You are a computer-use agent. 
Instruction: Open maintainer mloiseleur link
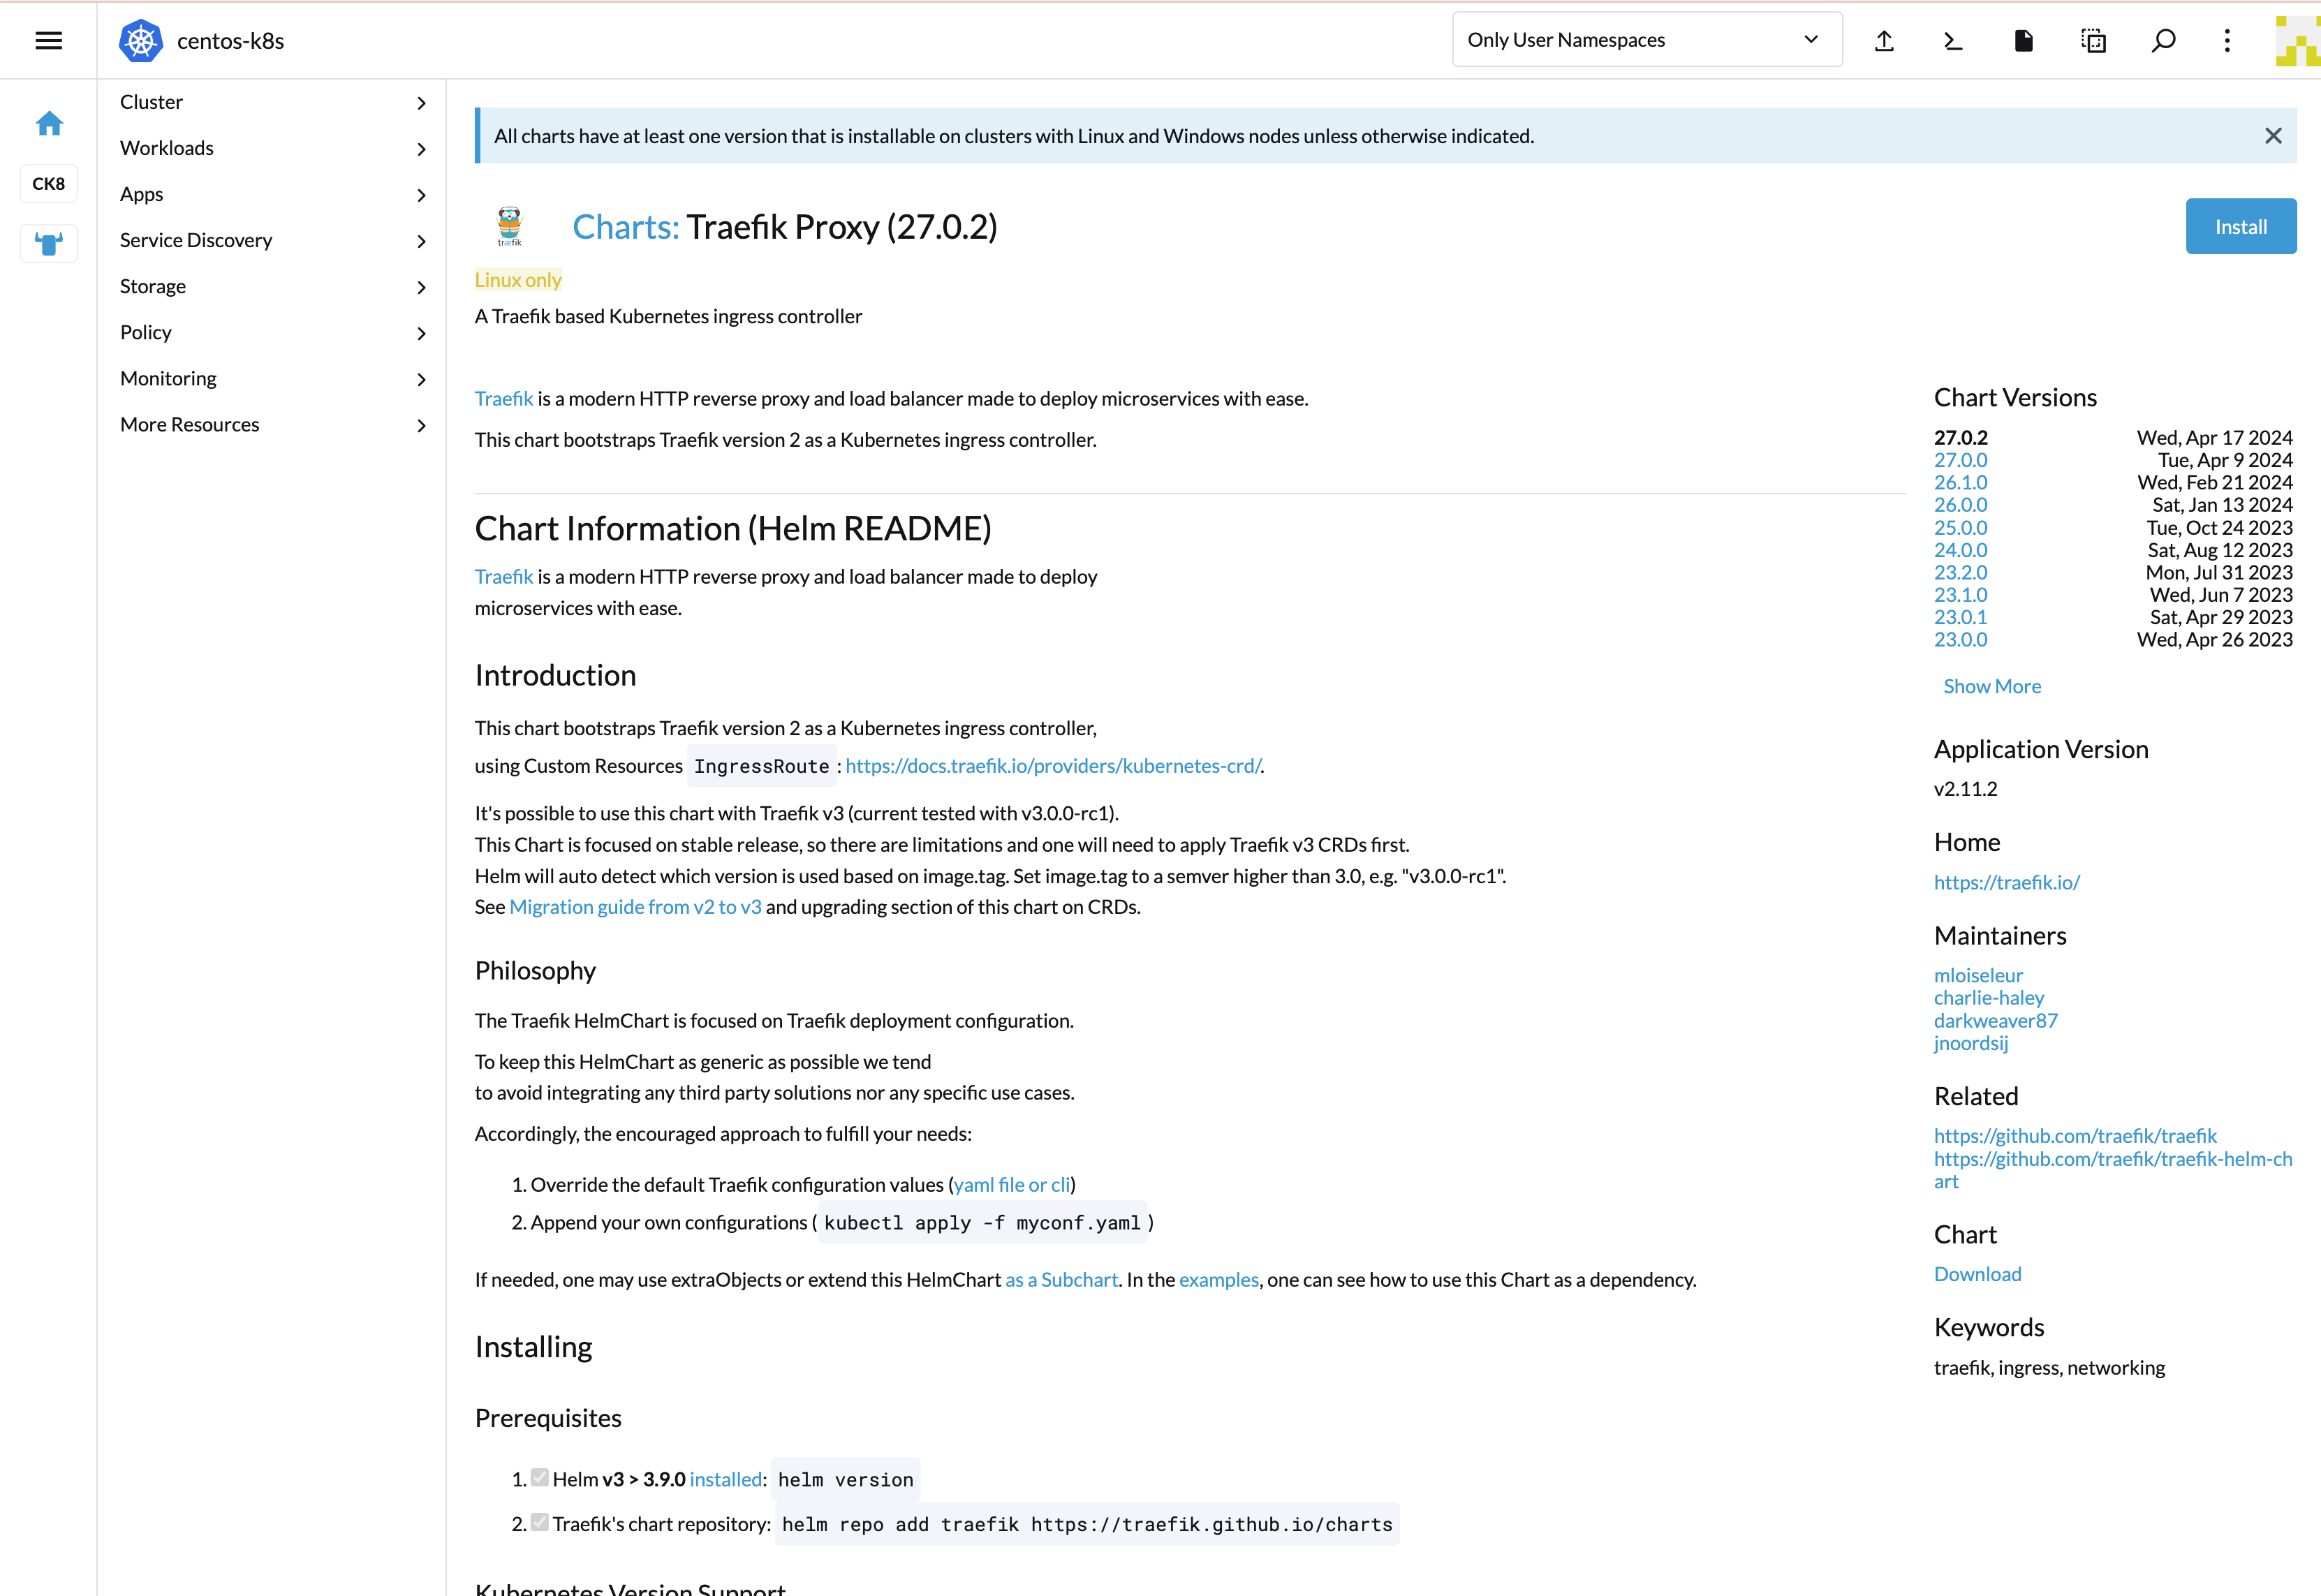click(x=1978, y=975)
